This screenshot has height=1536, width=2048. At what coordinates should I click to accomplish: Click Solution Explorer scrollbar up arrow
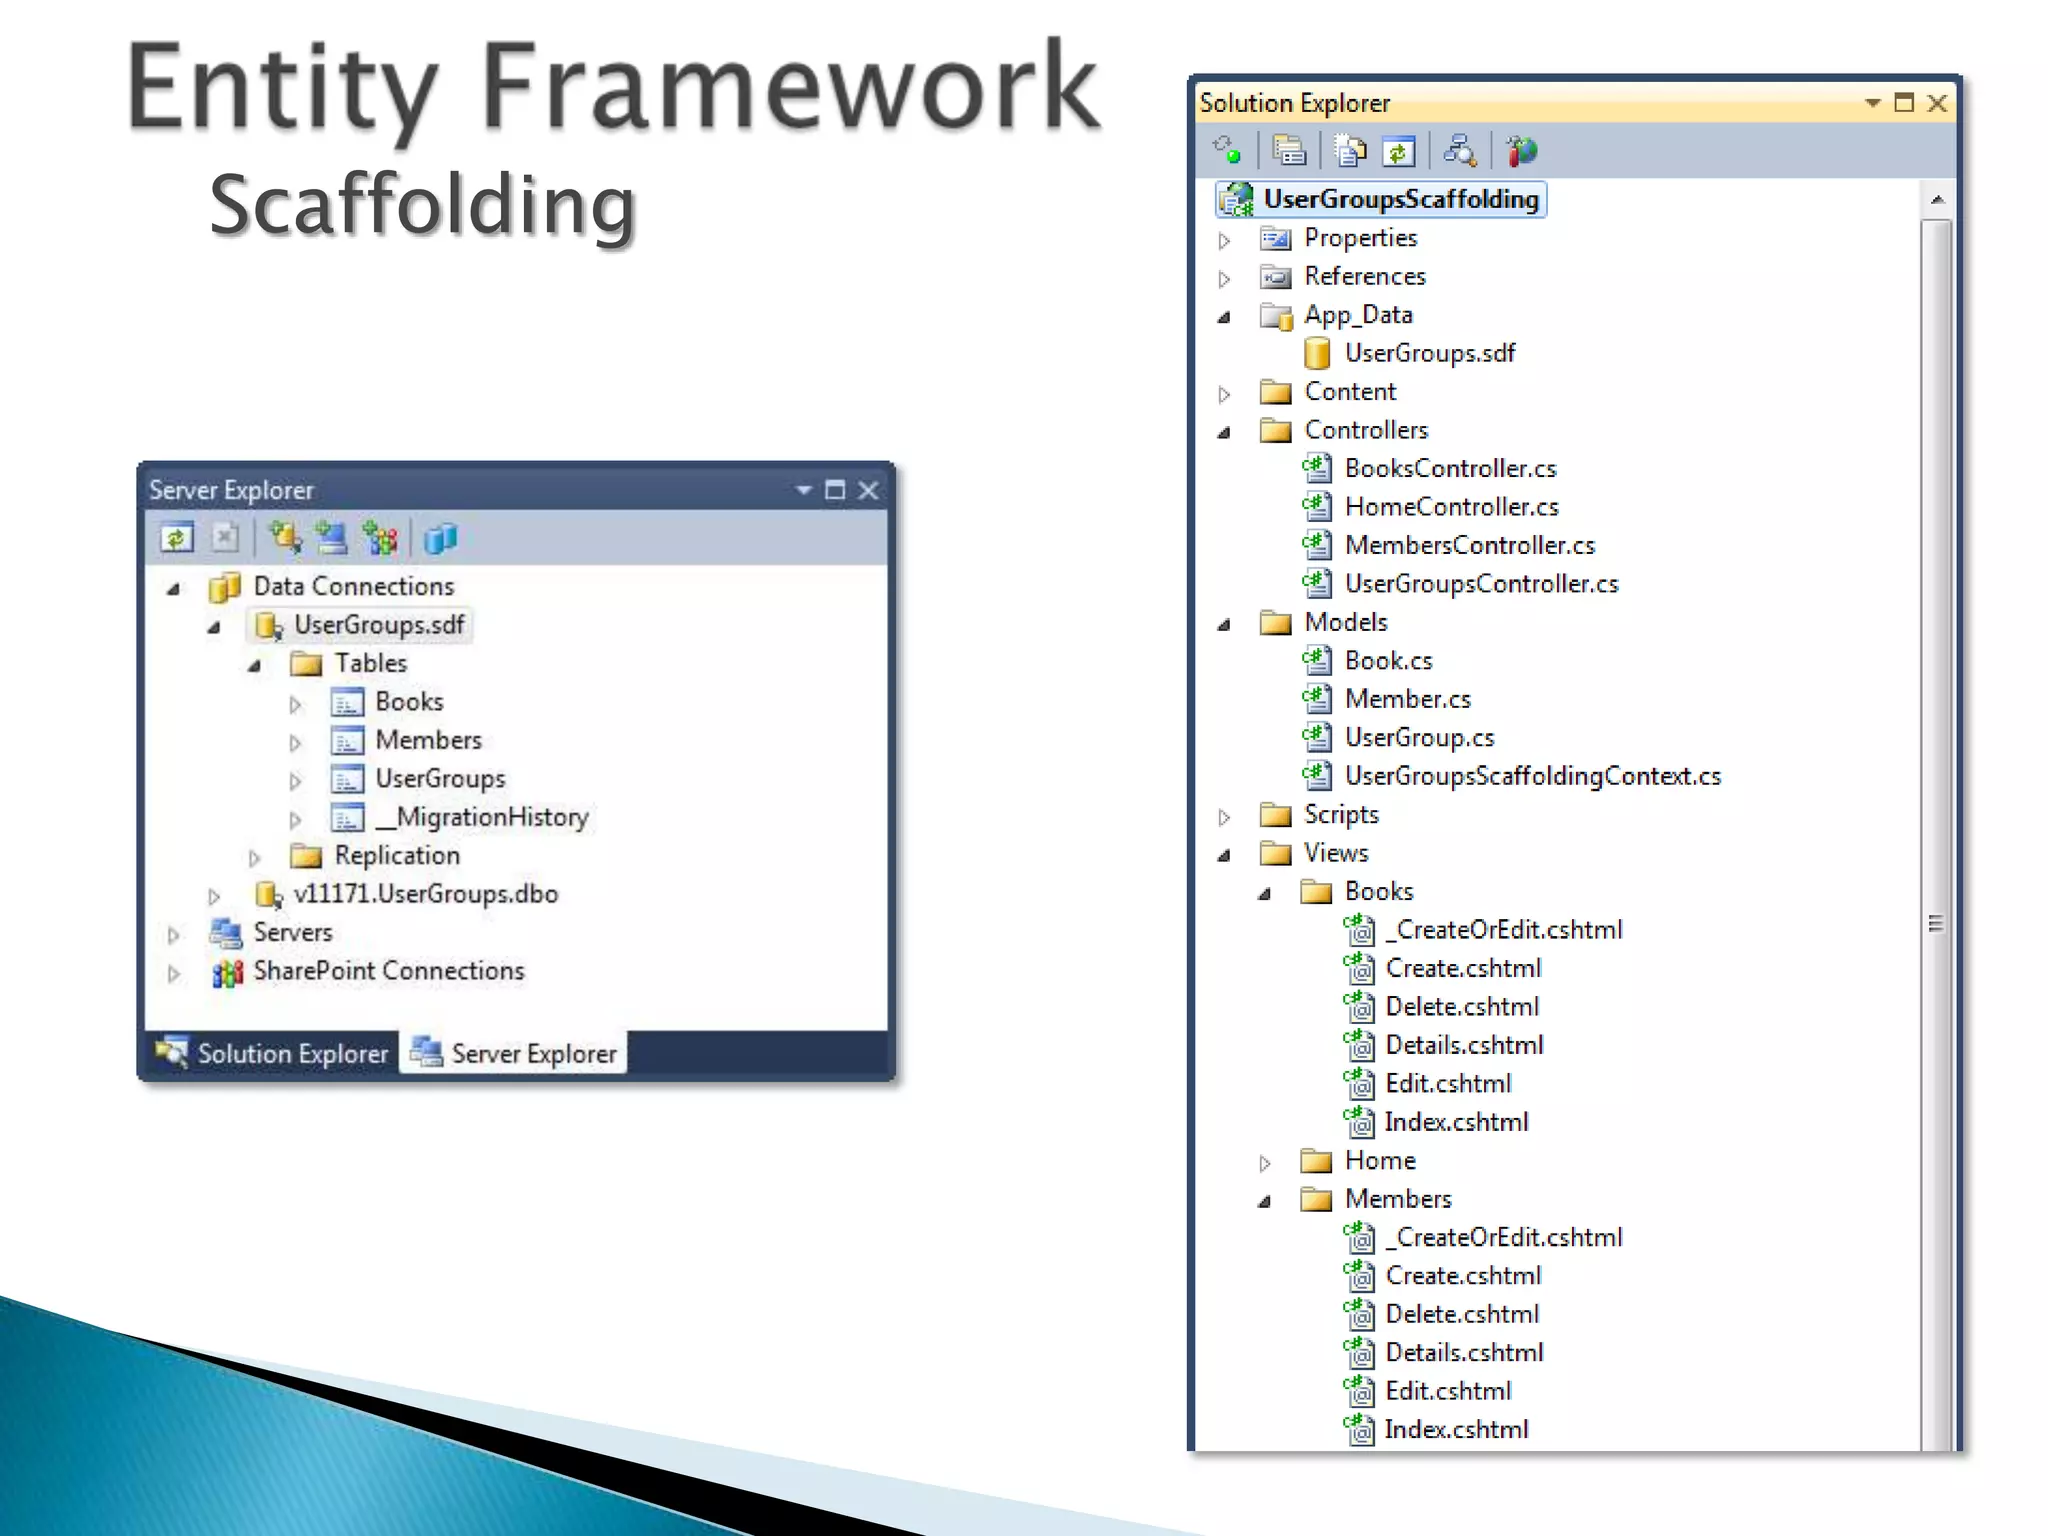(1937, 200)
